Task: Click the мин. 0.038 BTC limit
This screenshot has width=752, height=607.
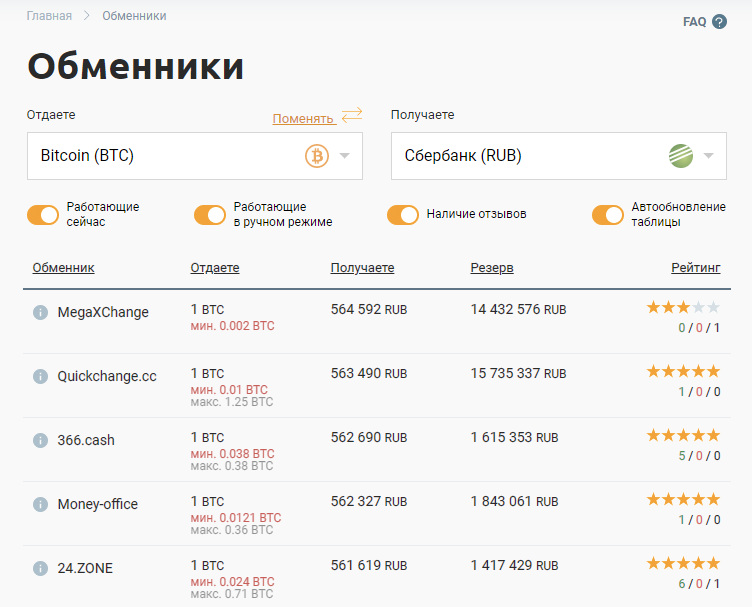Action: coord(233,454)
